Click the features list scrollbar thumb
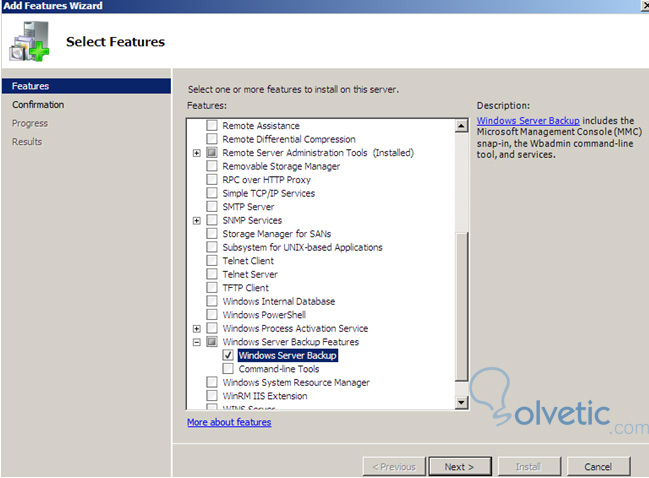Image resolution: width=649 pixels, height=478 pixels. coord(462,306)
